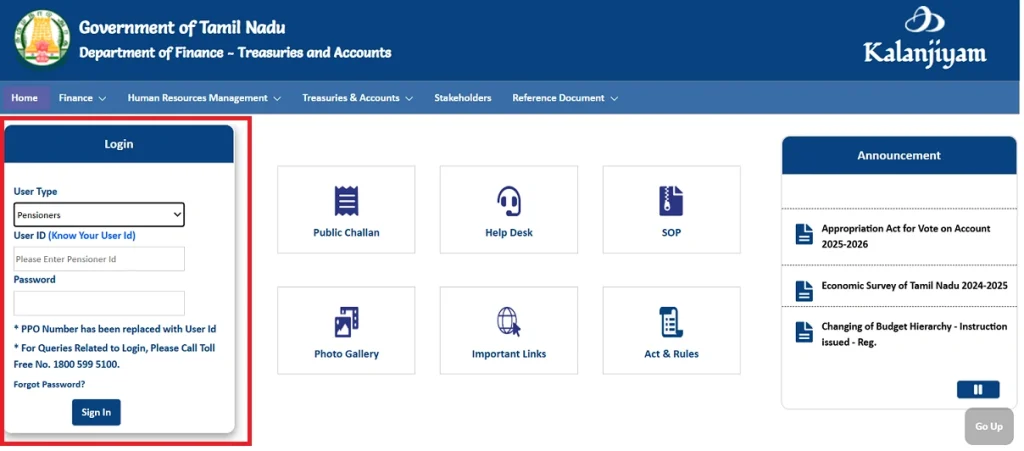Open the Help Desk headset icon
The height and width of the screenshot is (451, 1024).
click(x=508, y=201)
